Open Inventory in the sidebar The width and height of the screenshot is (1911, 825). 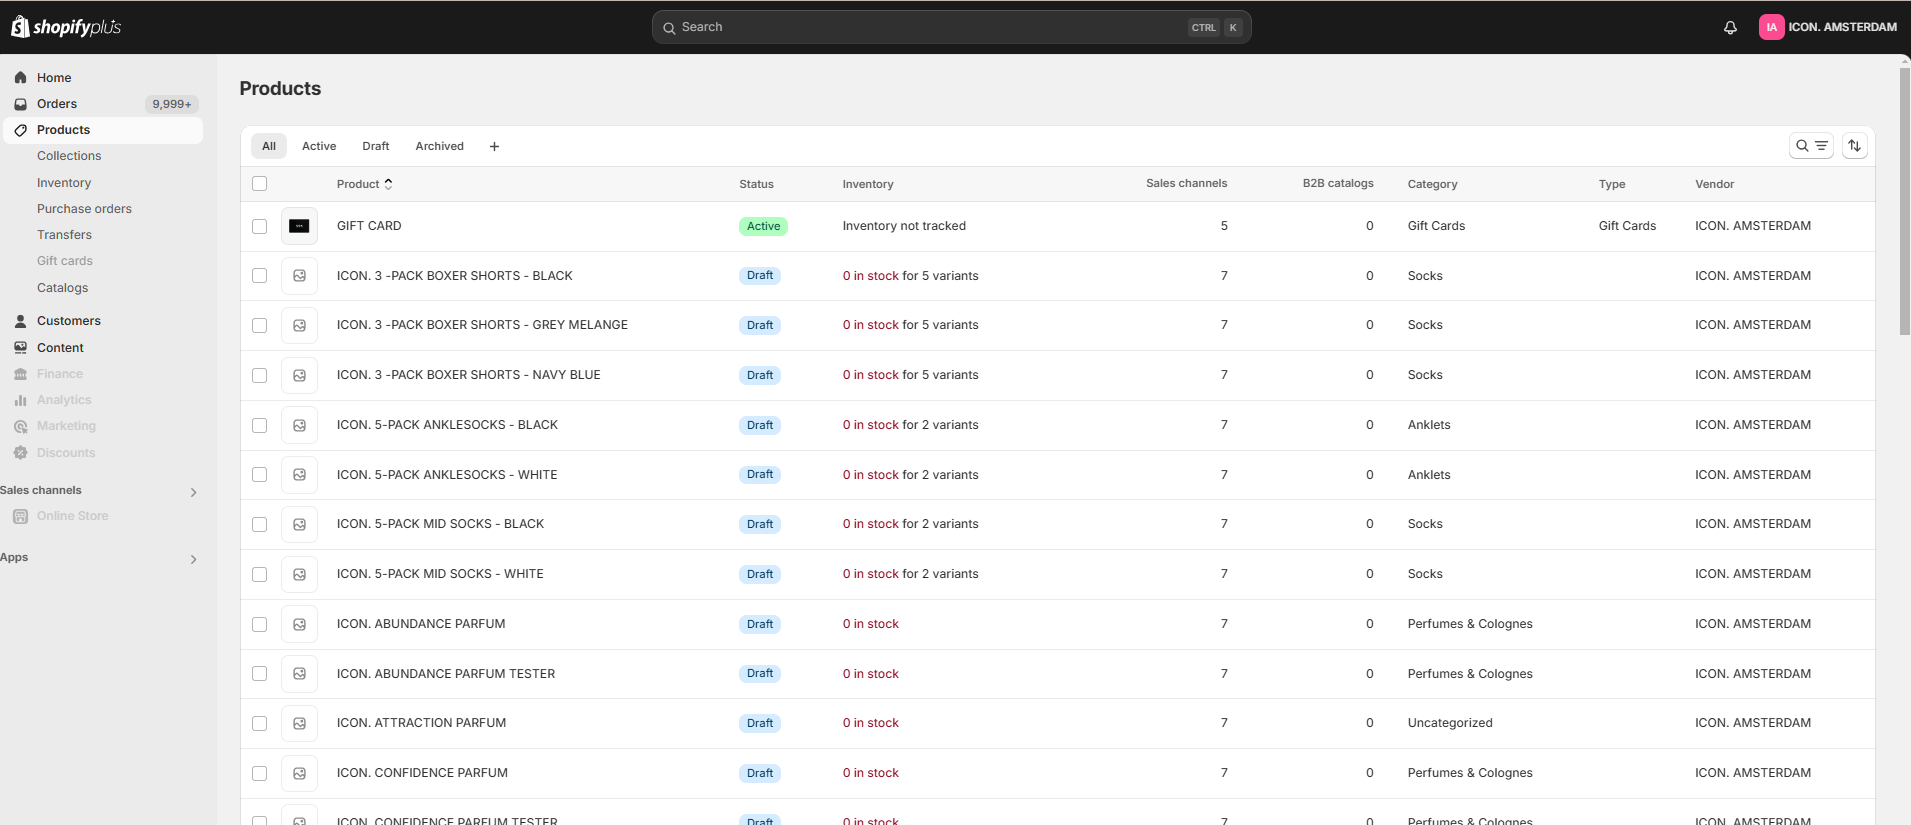click(x=64, y=183)
